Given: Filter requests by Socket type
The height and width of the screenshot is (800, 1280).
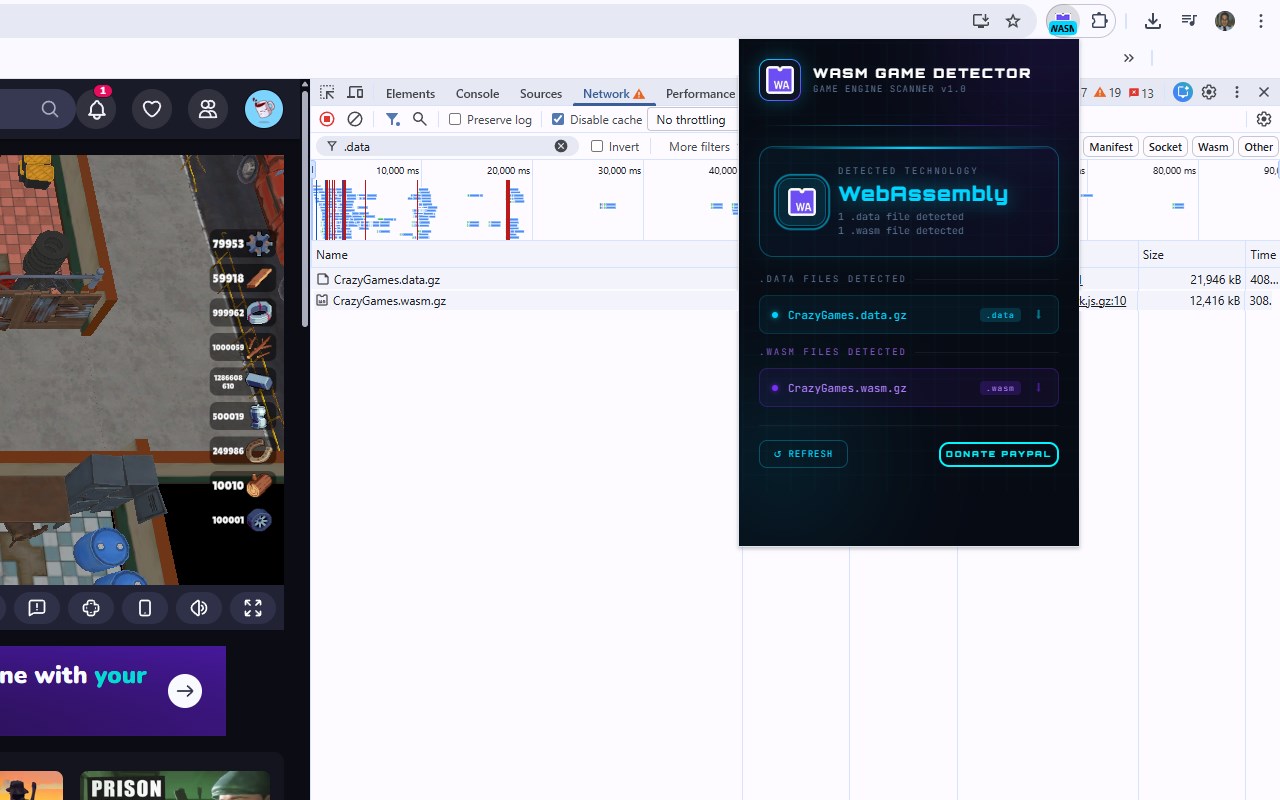Looking at the screenshot, I should [x=1165, y=146].
